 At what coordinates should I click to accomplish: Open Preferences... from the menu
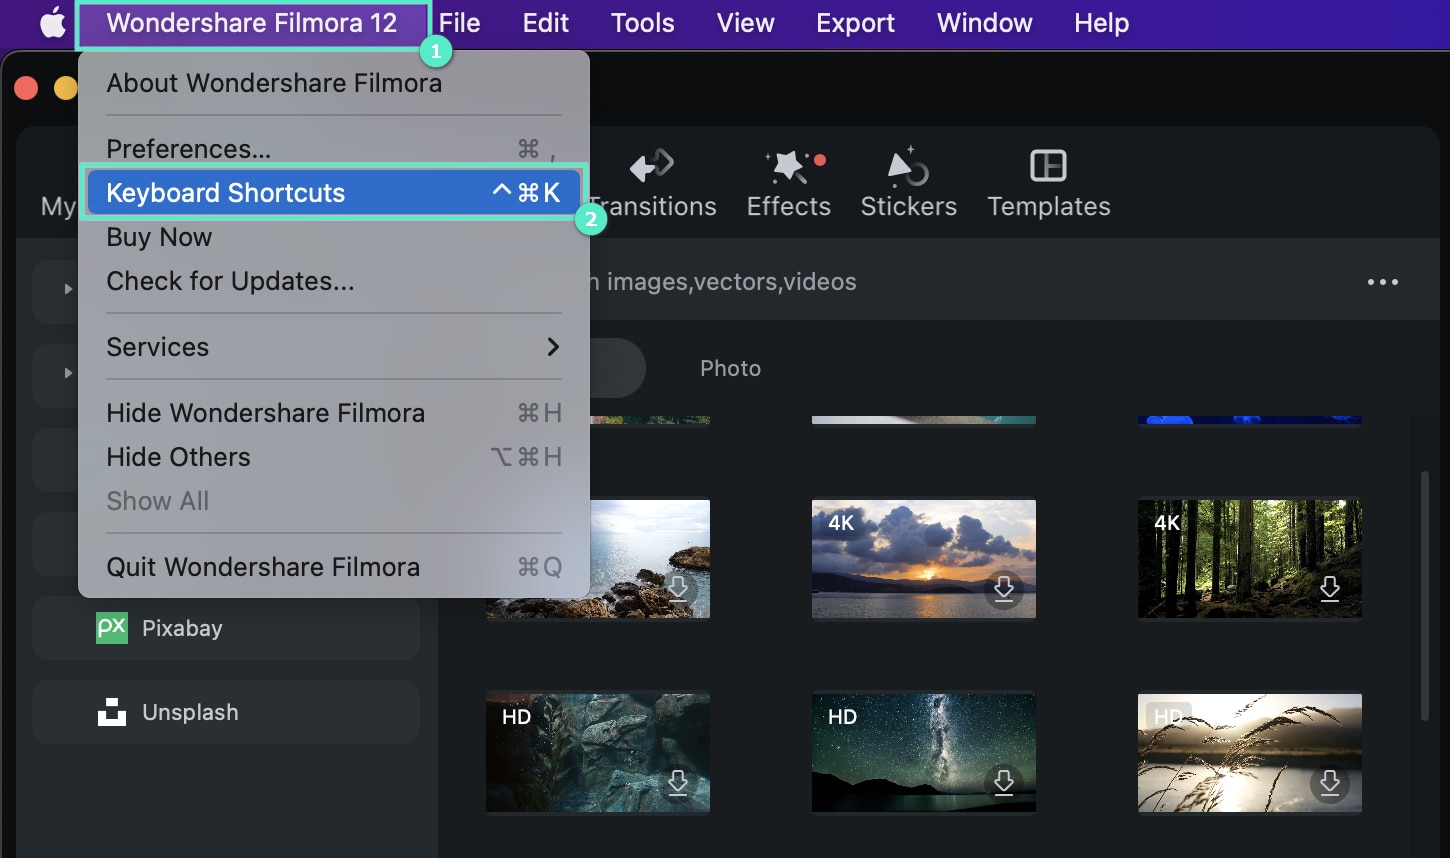coord(334,149)
